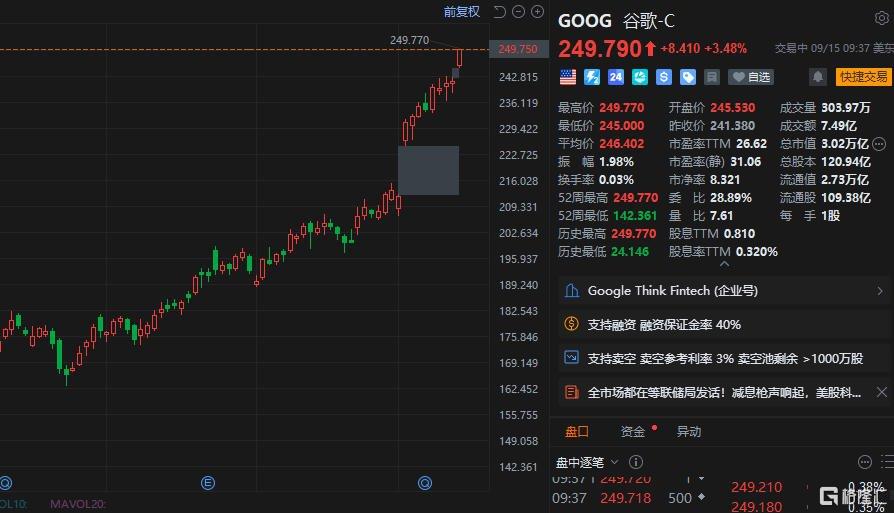Viewport: 894px width, 513px height.
Task: Click the price alert bell icon
Action: pos(818,77)
